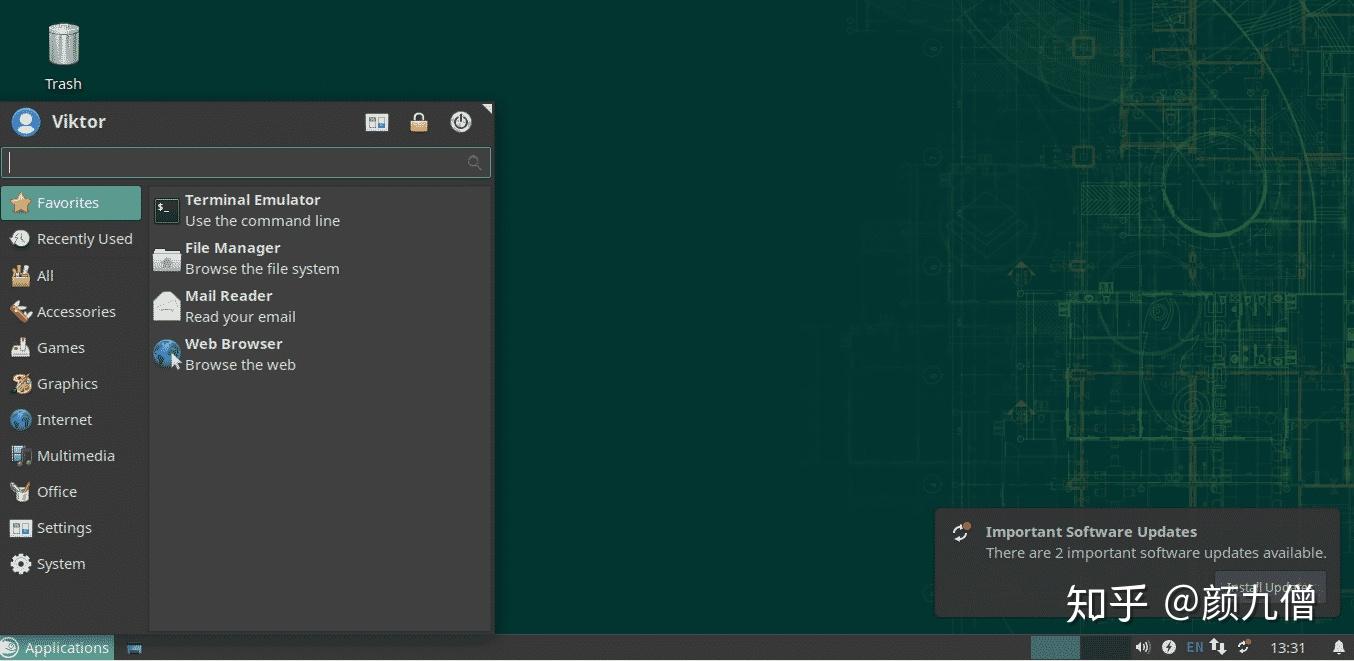Click the application search field

point(240,162)
